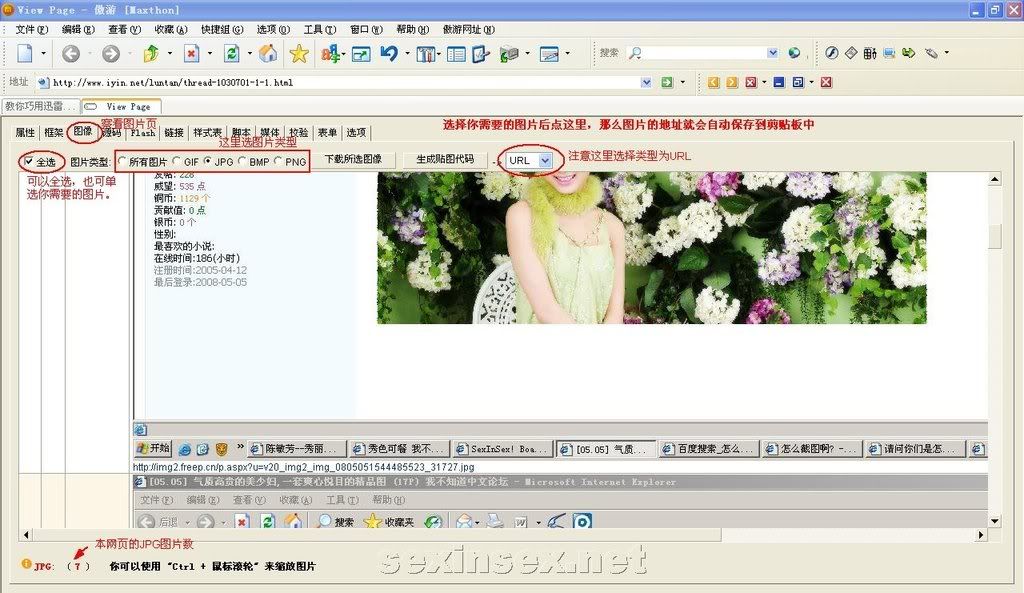The height and width of the screenshot is (593, 1024).
Task: Select the BMP image type radio button
Action: point(242,161)
